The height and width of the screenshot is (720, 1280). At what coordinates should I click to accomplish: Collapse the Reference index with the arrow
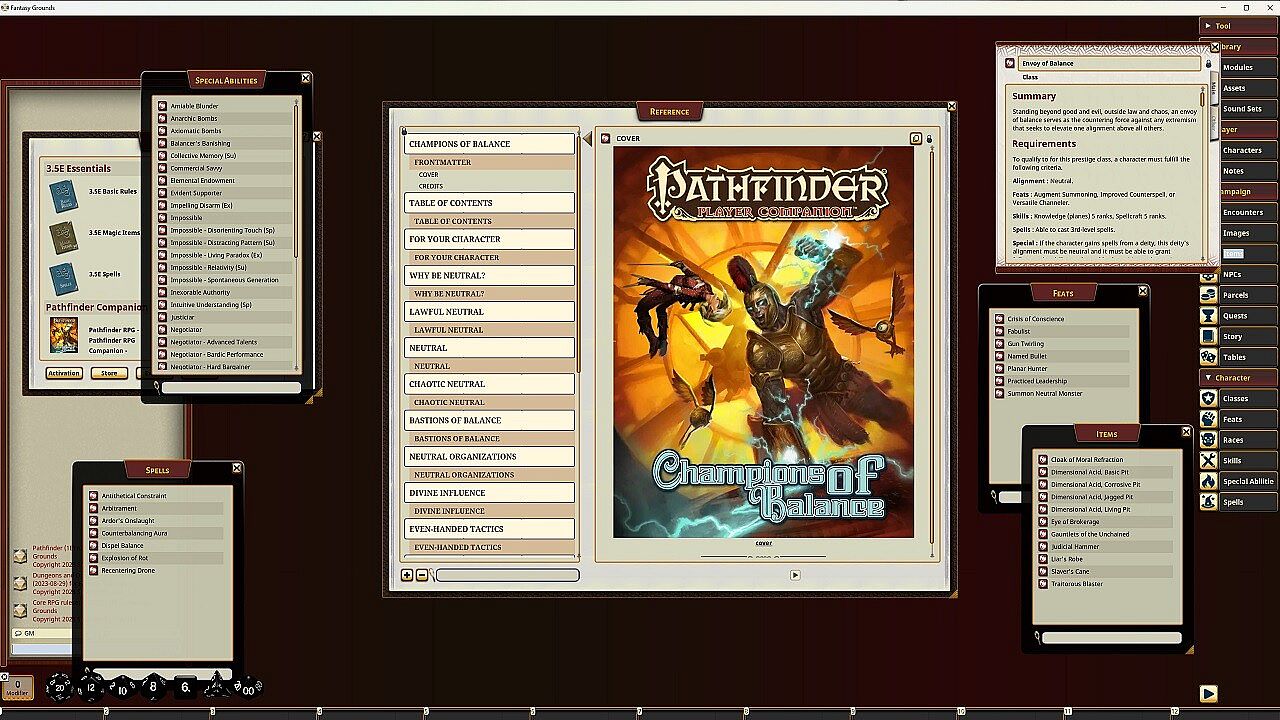tap(587, 140)
